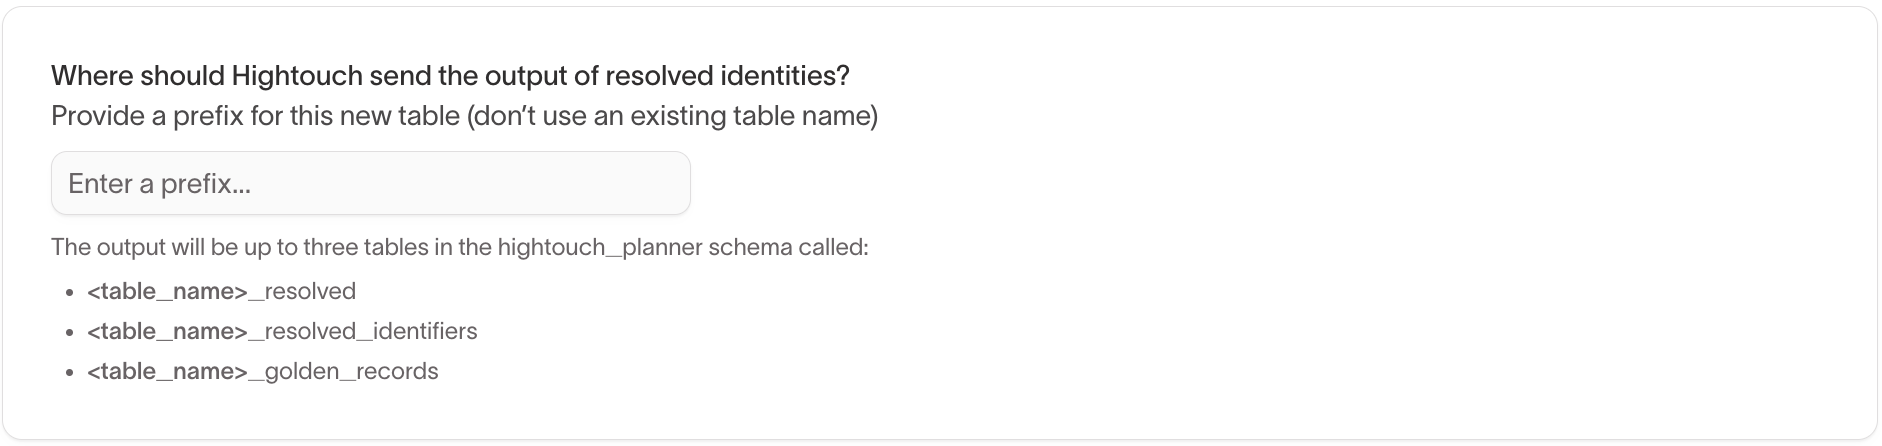
Task: Click the "(don't use an existing table name)" note
Action: (x=672, y=117)
